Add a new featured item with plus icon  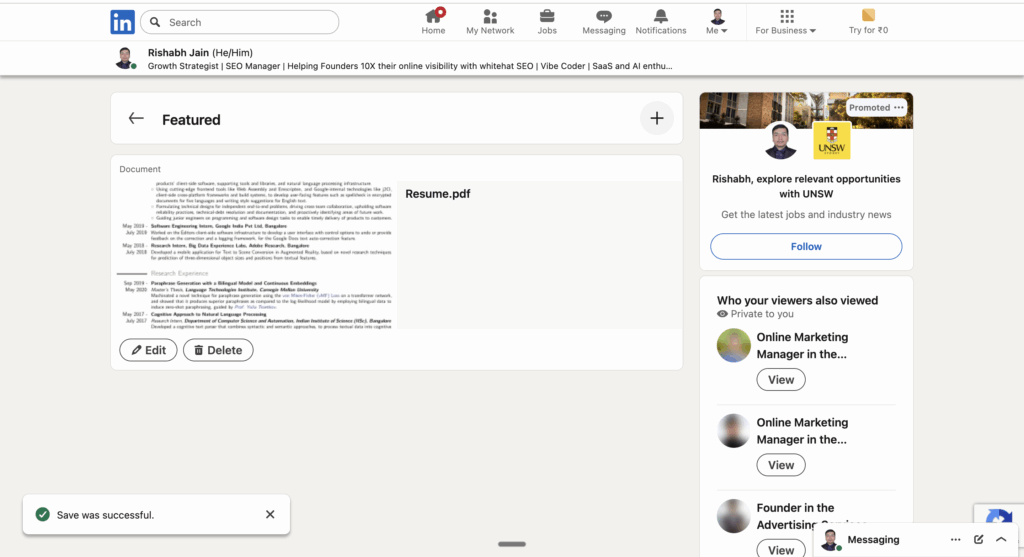[x=657, y=118]
